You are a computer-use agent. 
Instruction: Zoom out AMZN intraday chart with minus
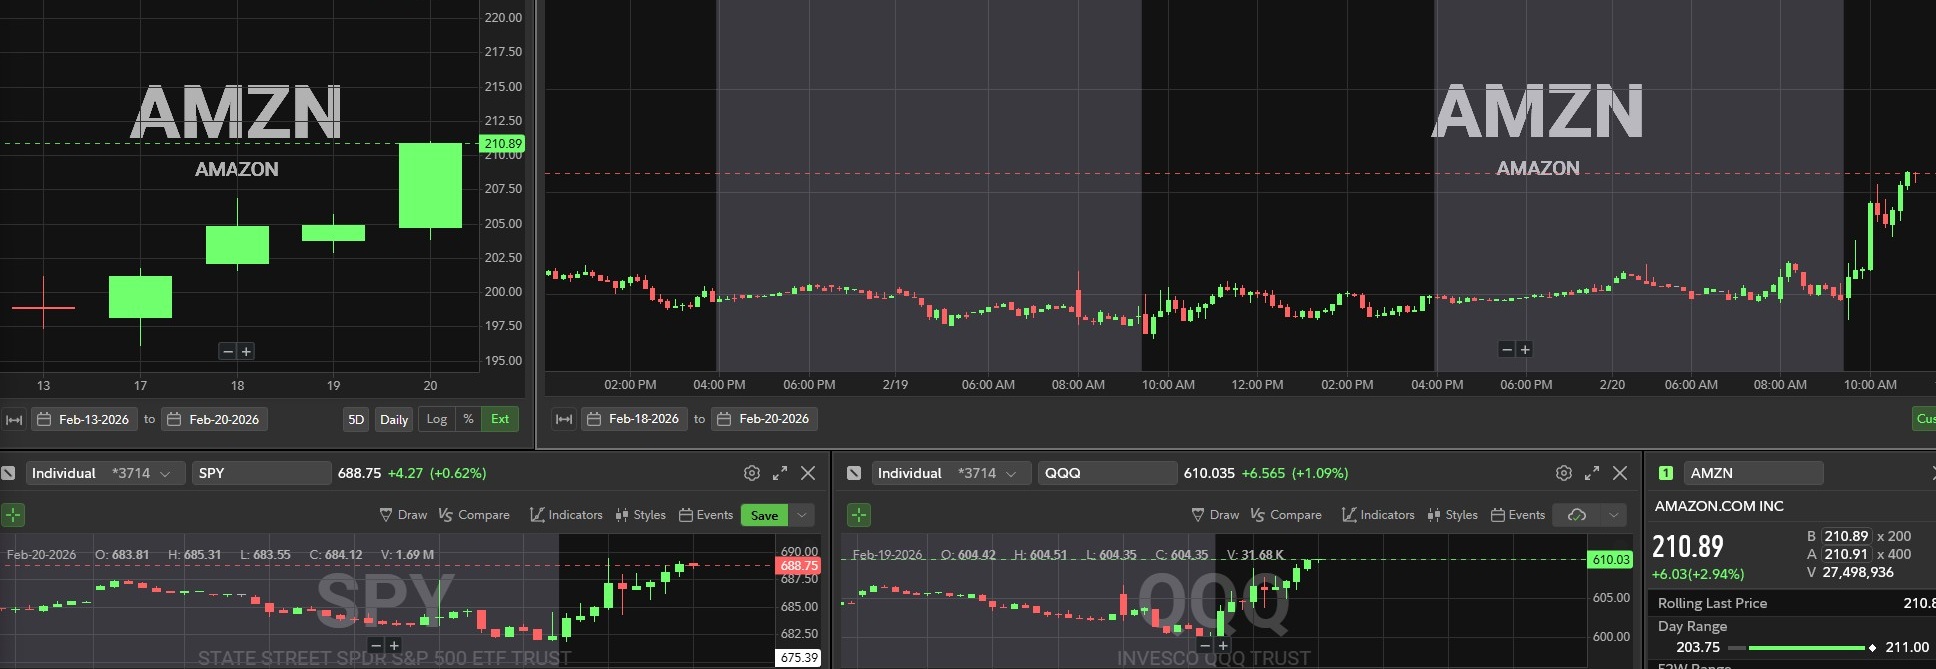point(1507,349)
